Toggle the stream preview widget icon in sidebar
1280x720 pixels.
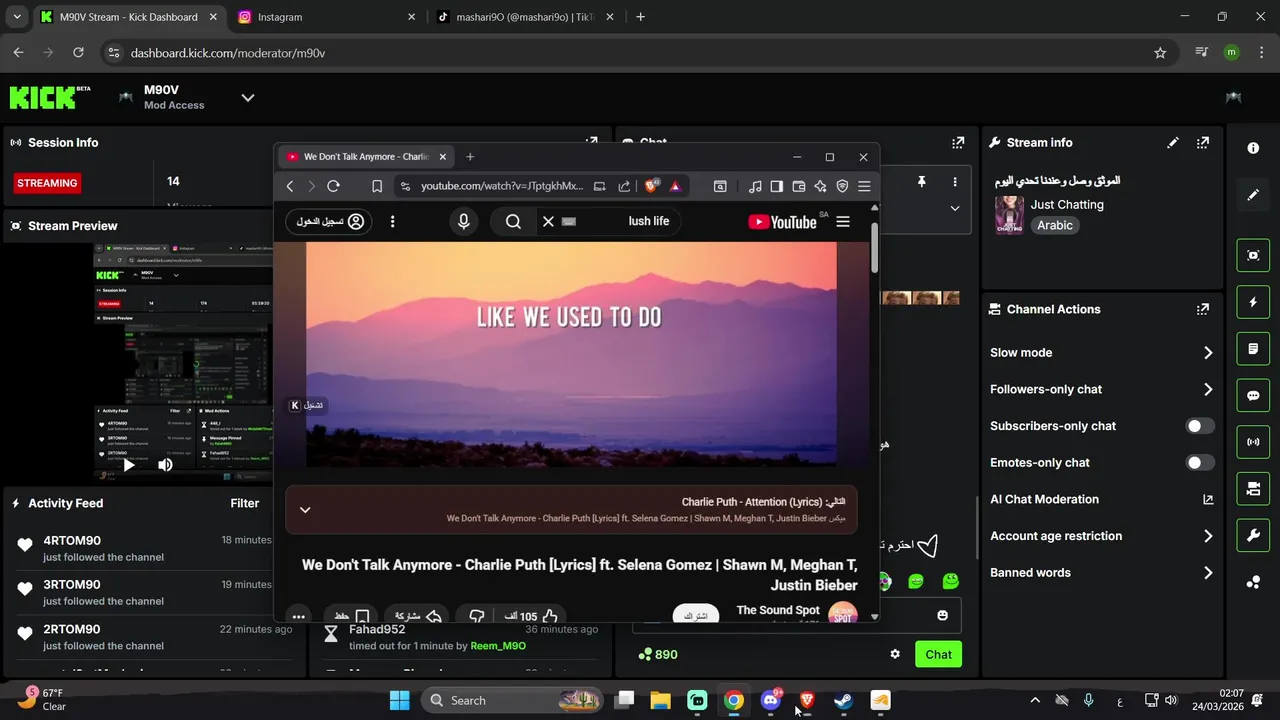pos(1253,255)
